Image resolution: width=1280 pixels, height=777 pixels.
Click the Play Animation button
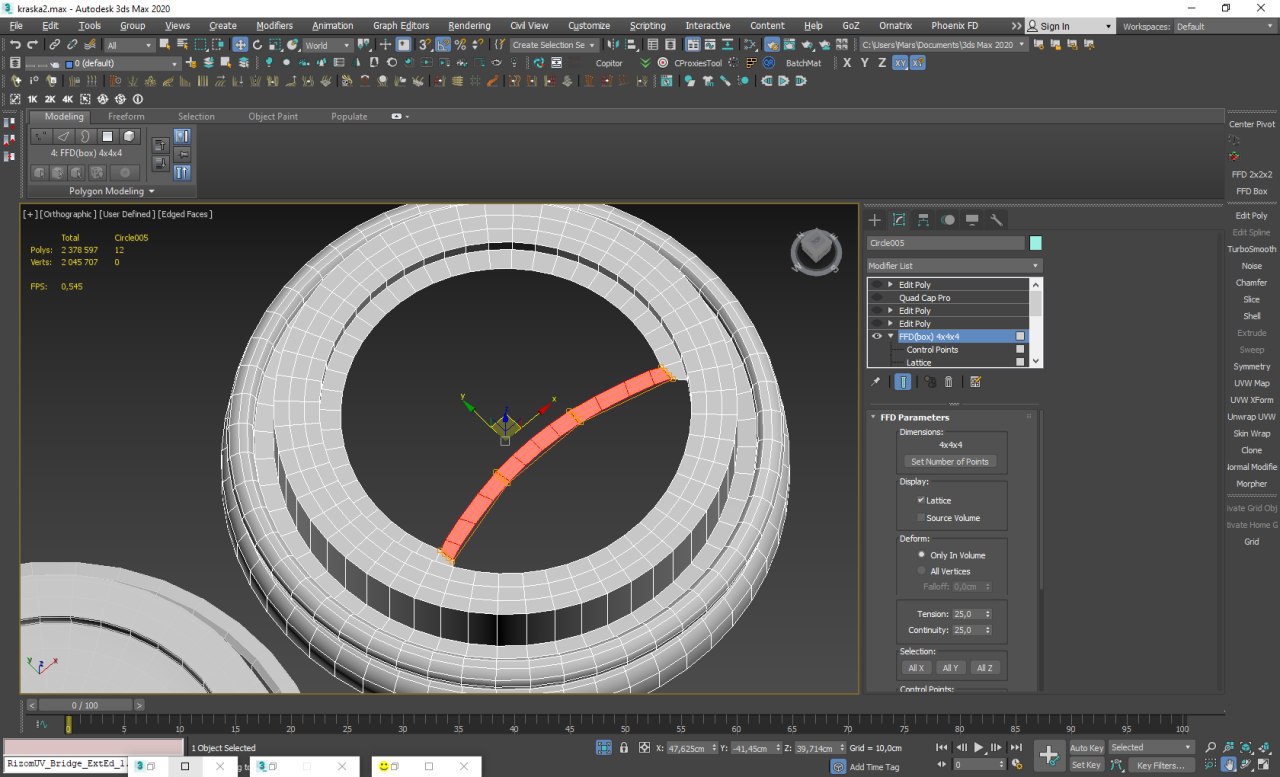click(979, 747)
